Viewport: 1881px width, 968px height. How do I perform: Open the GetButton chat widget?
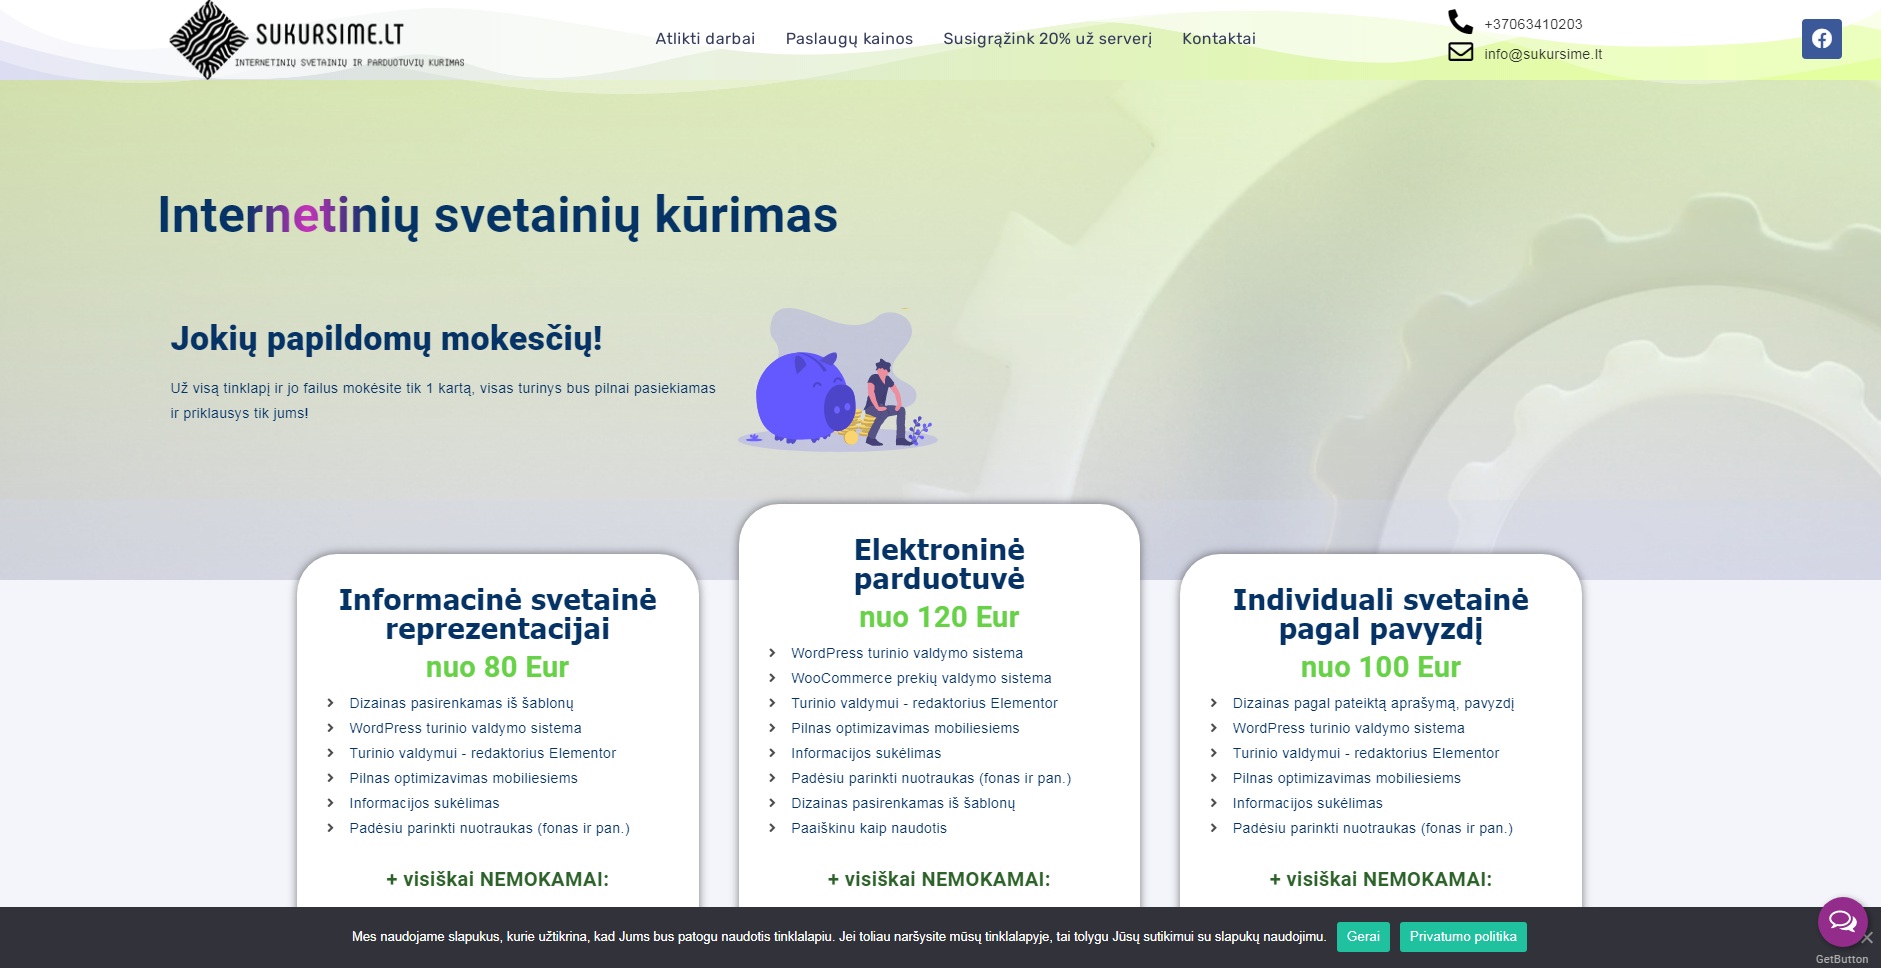click(1841, 921)
